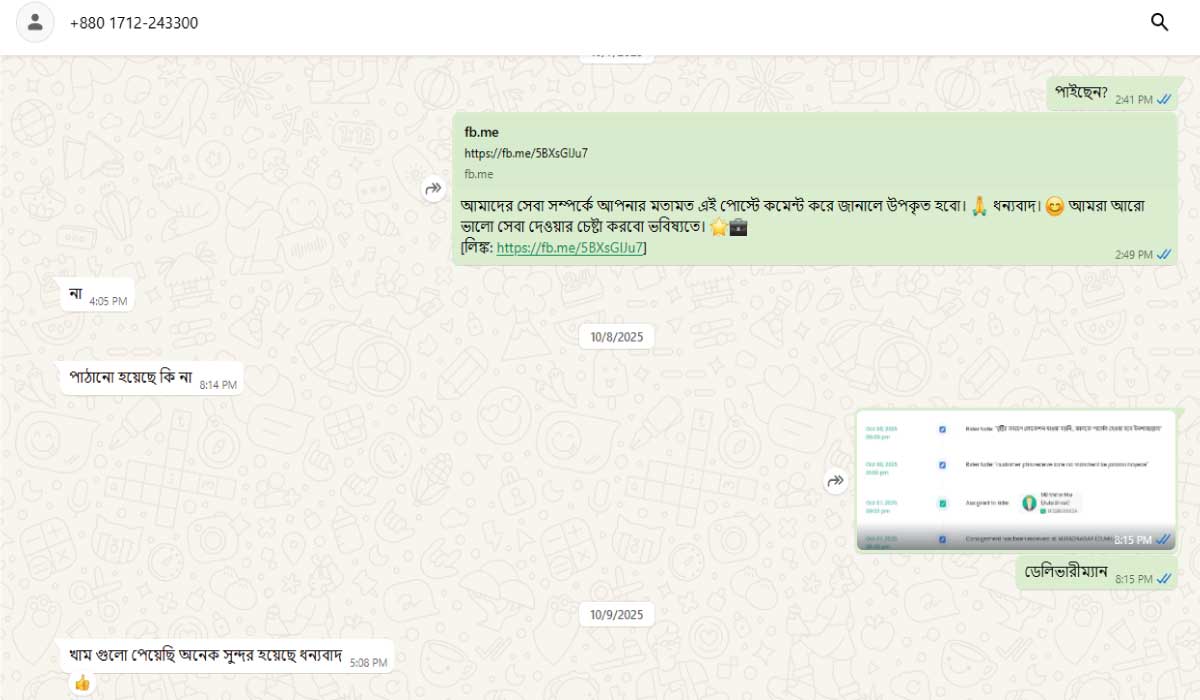This screenshot has height=700, width=1200.
Task: Click the phone number +880 1712-243300 in header
Action: point(133,22)
